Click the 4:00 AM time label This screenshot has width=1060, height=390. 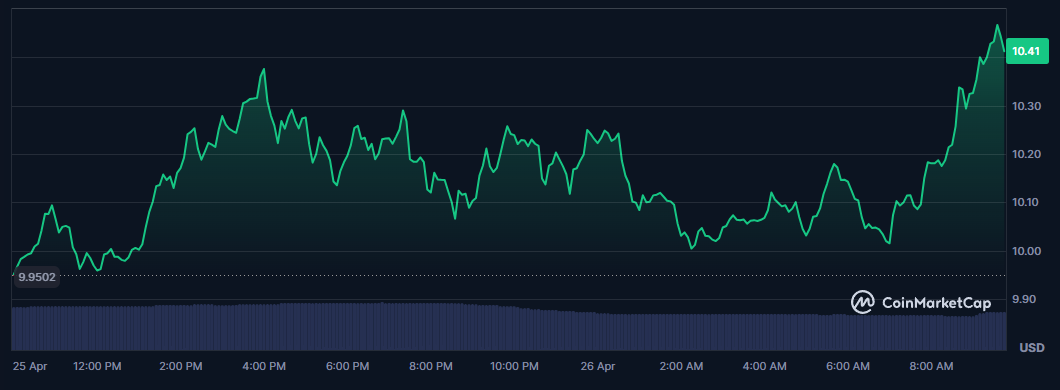[x=764, y=366]
